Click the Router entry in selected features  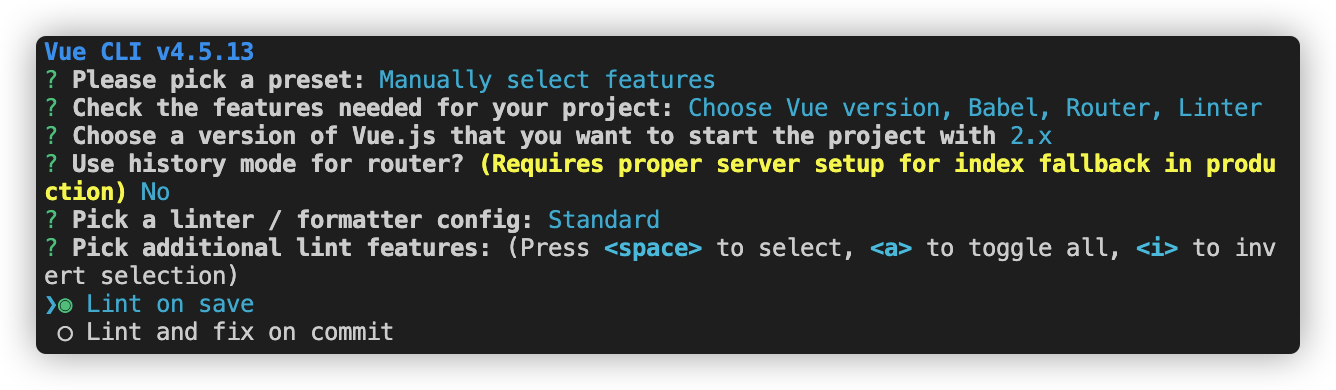(1107, 108)
